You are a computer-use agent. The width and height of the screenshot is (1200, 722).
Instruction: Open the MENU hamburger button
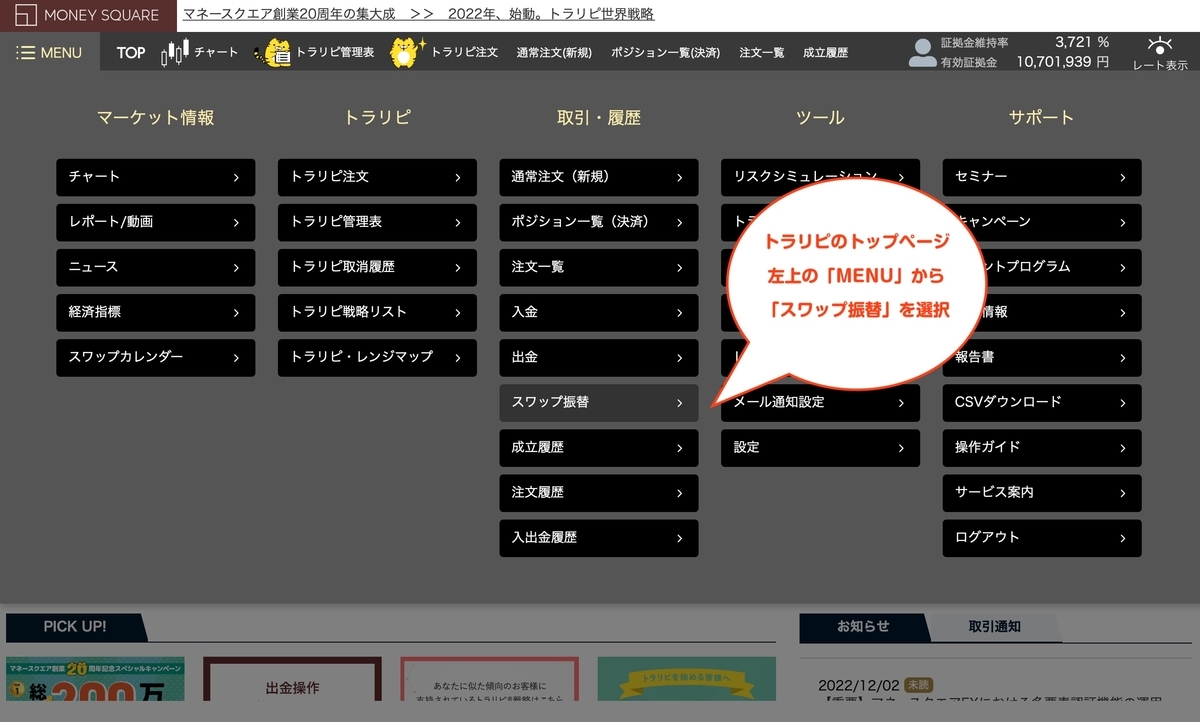click(50, 53)
